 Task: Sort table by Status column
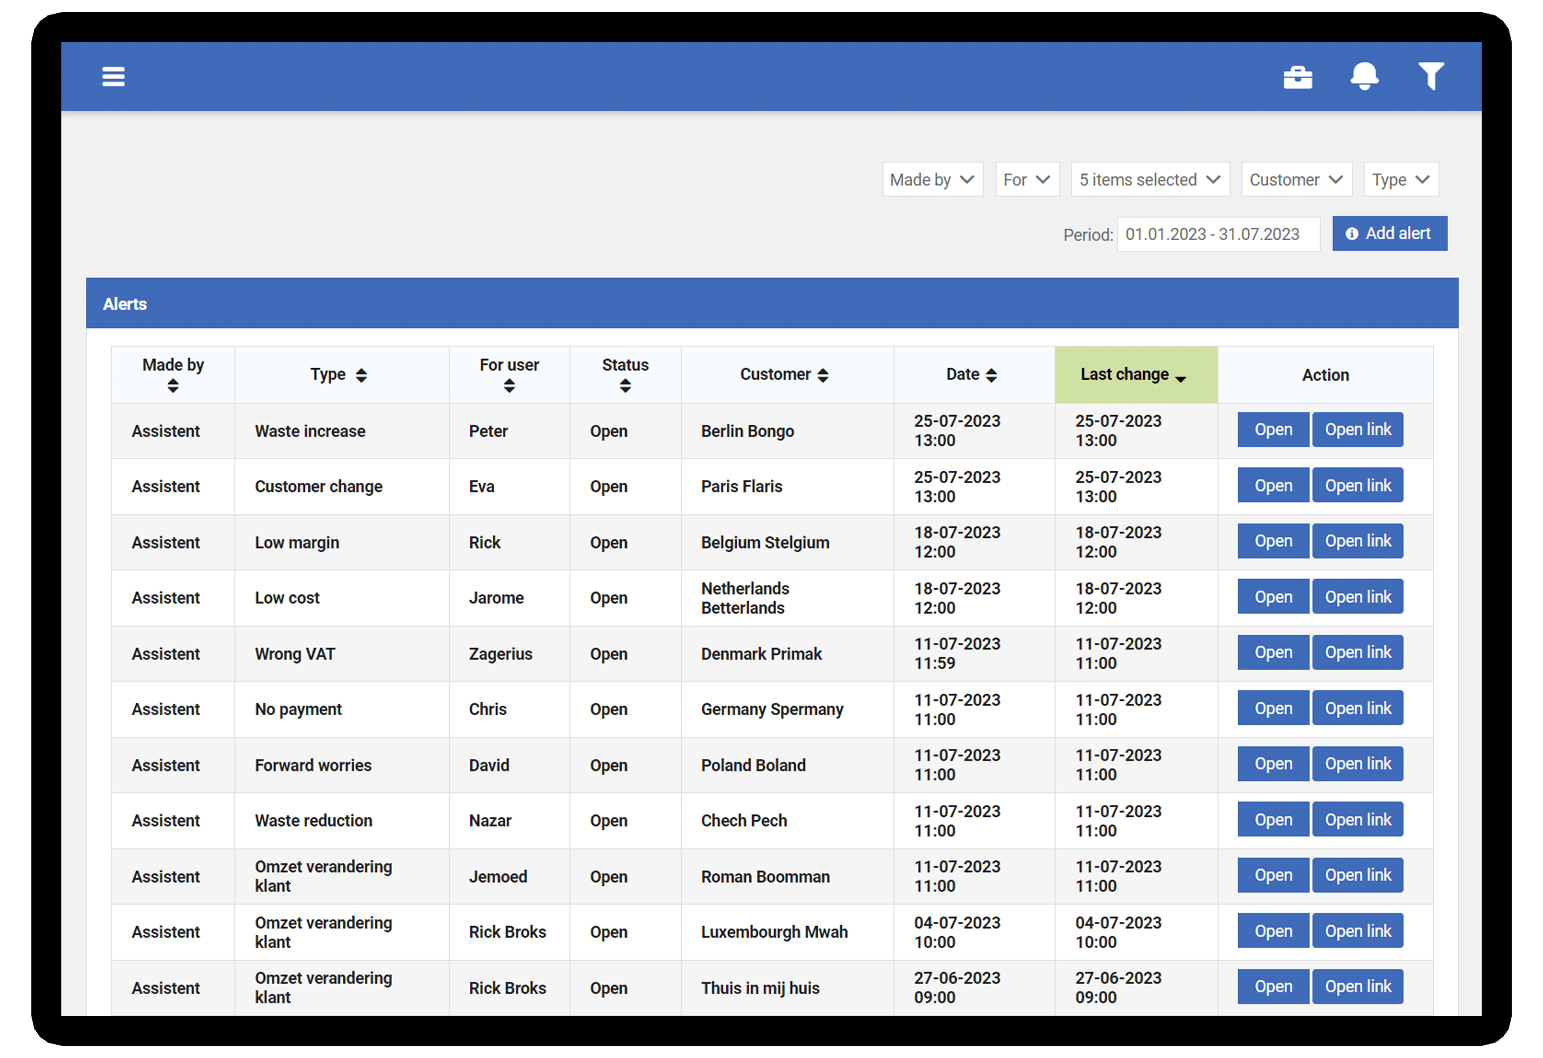625,386
